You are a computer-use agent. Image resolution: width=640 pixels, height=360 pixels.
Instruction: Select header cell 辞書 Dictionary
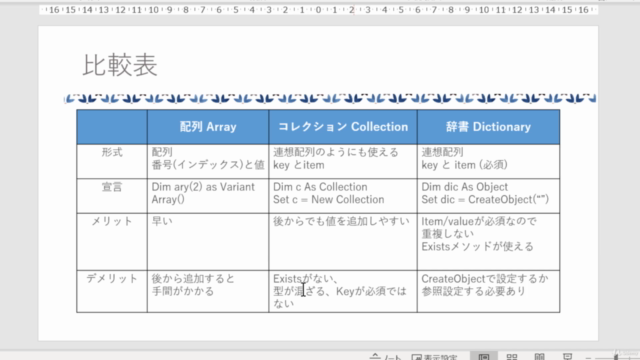489,127
